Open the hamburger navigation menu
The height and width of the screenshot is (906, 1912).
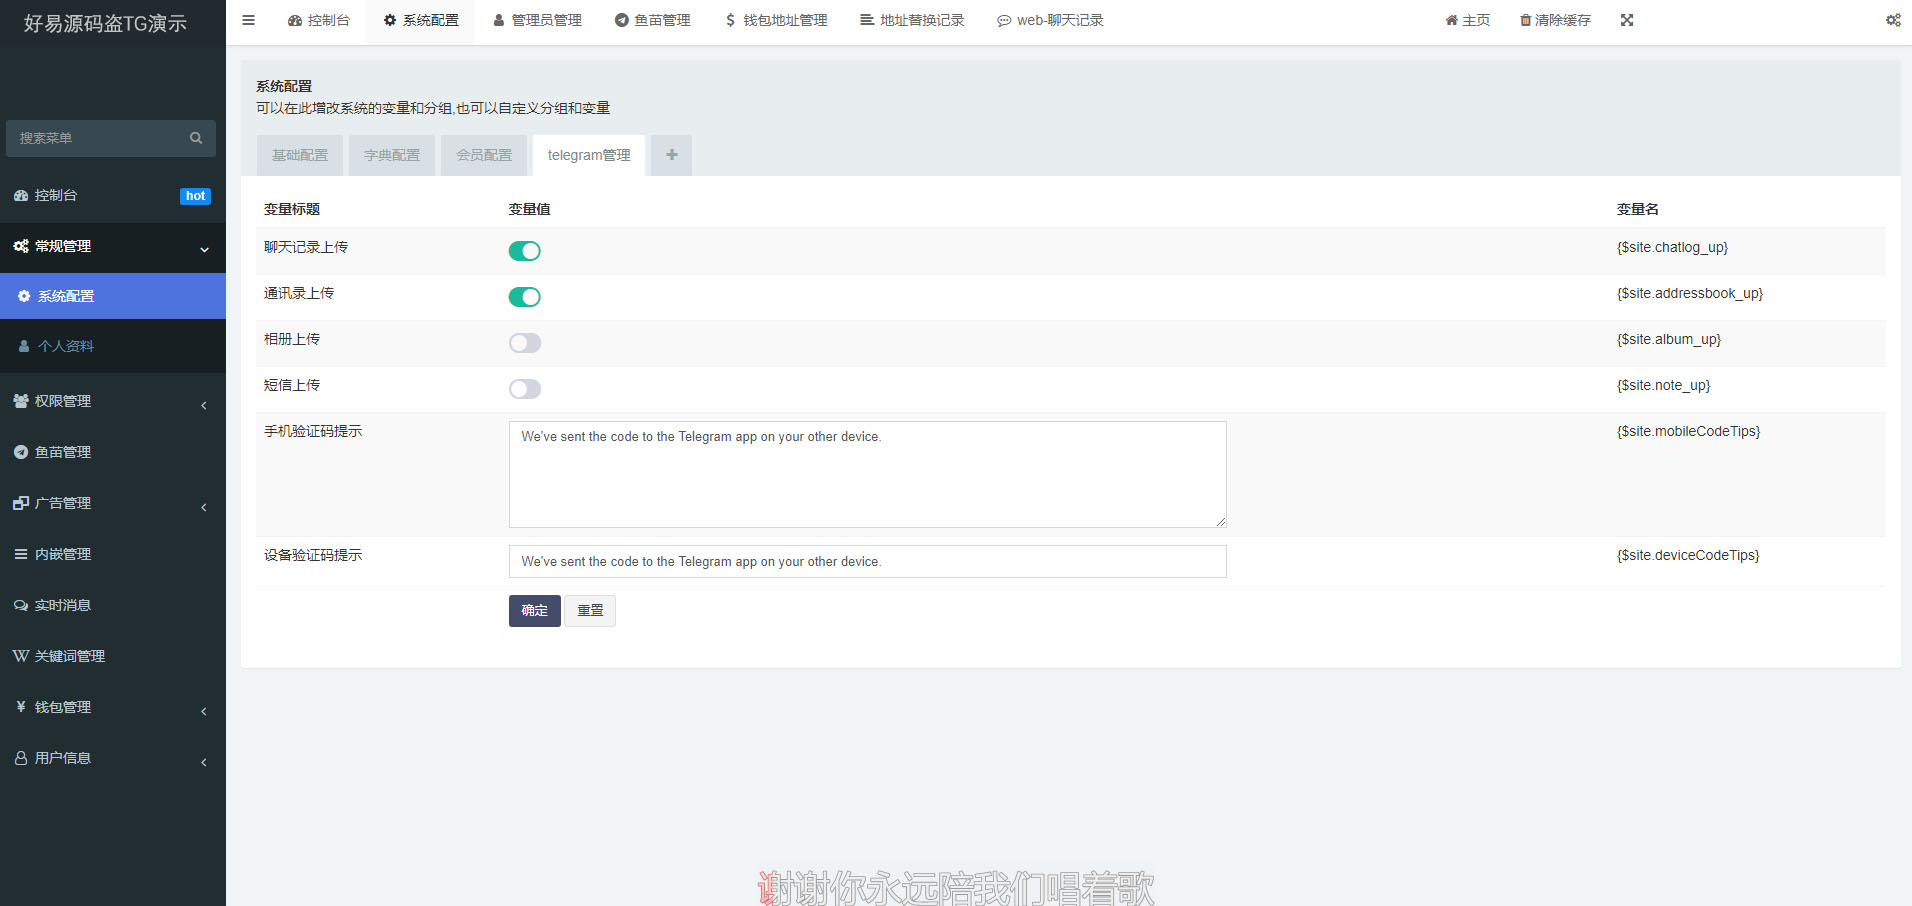(x=248, y=20)
